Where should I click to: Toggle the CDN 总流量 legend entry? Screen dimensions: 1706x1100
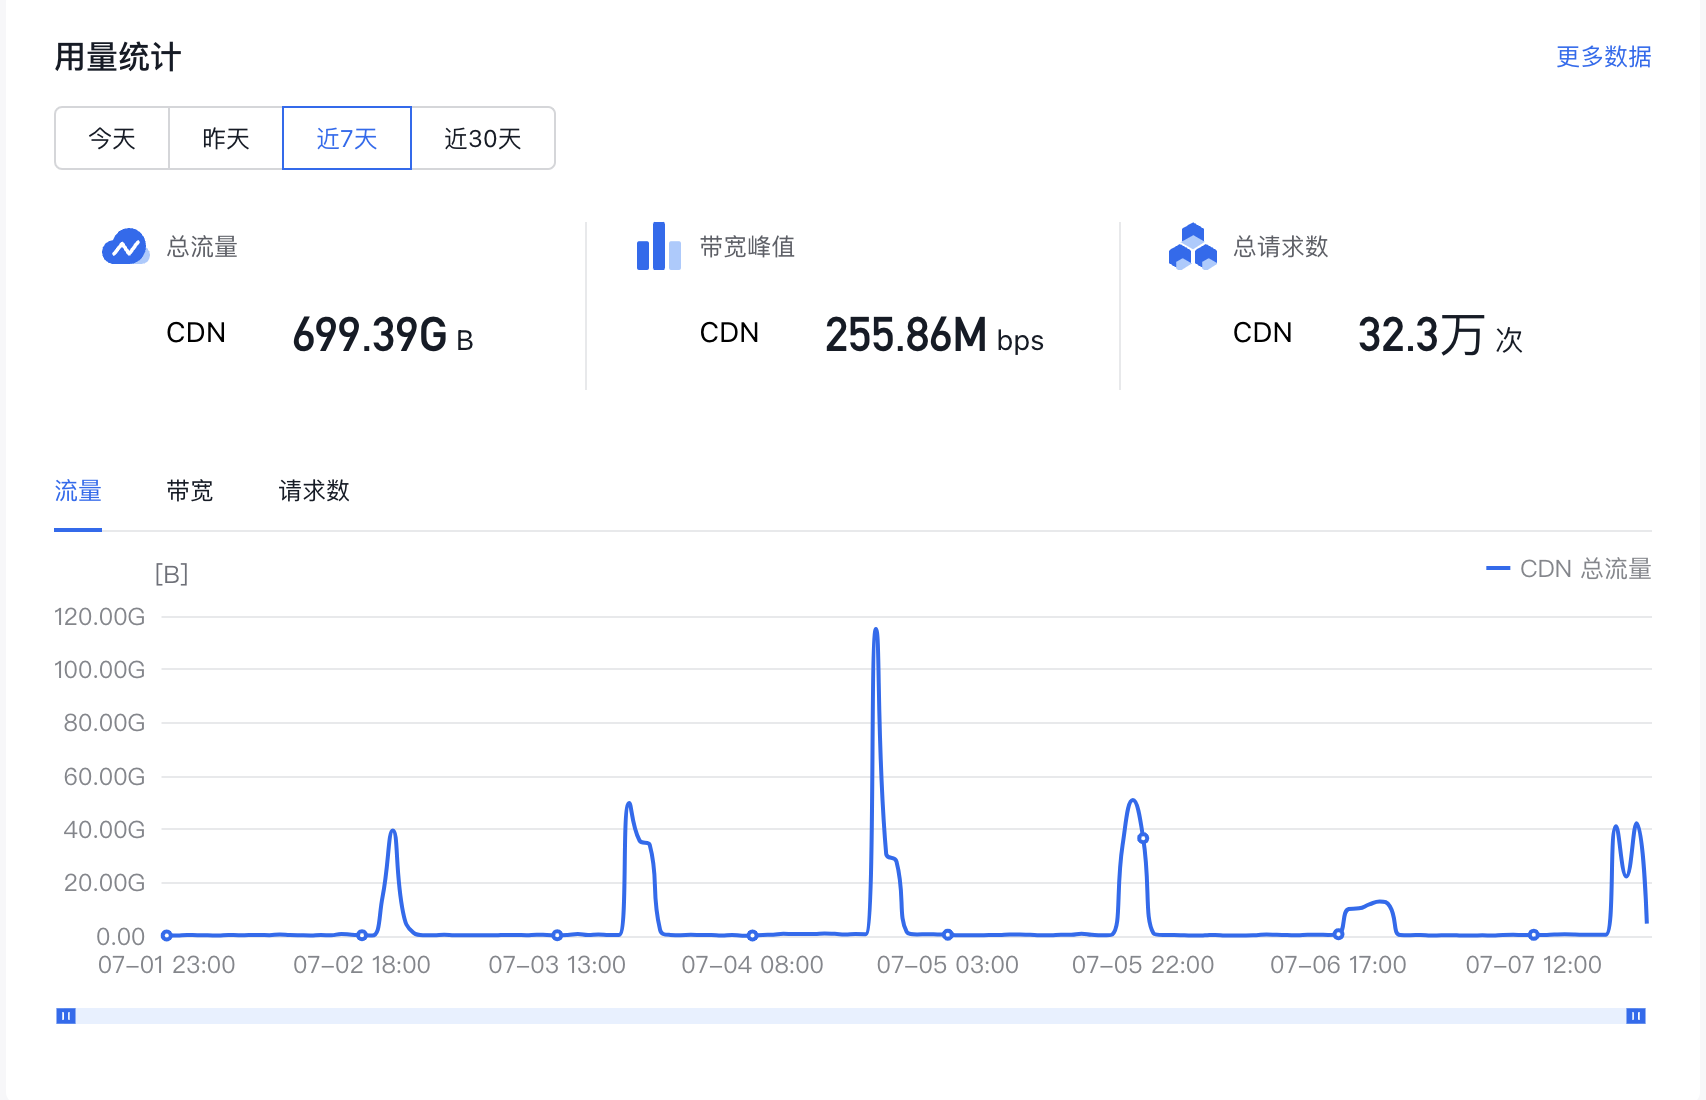[1568, 569]
